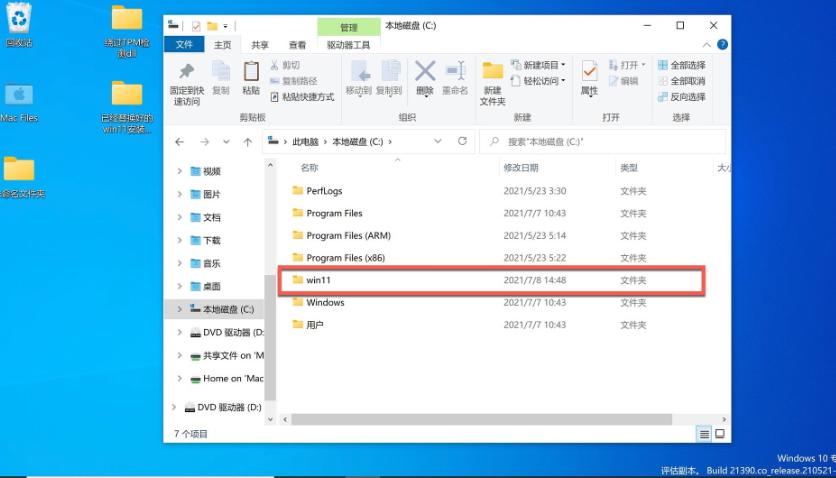Expand Downloads (下载) tree node
836x478 pixels.
tap(179, 240)
